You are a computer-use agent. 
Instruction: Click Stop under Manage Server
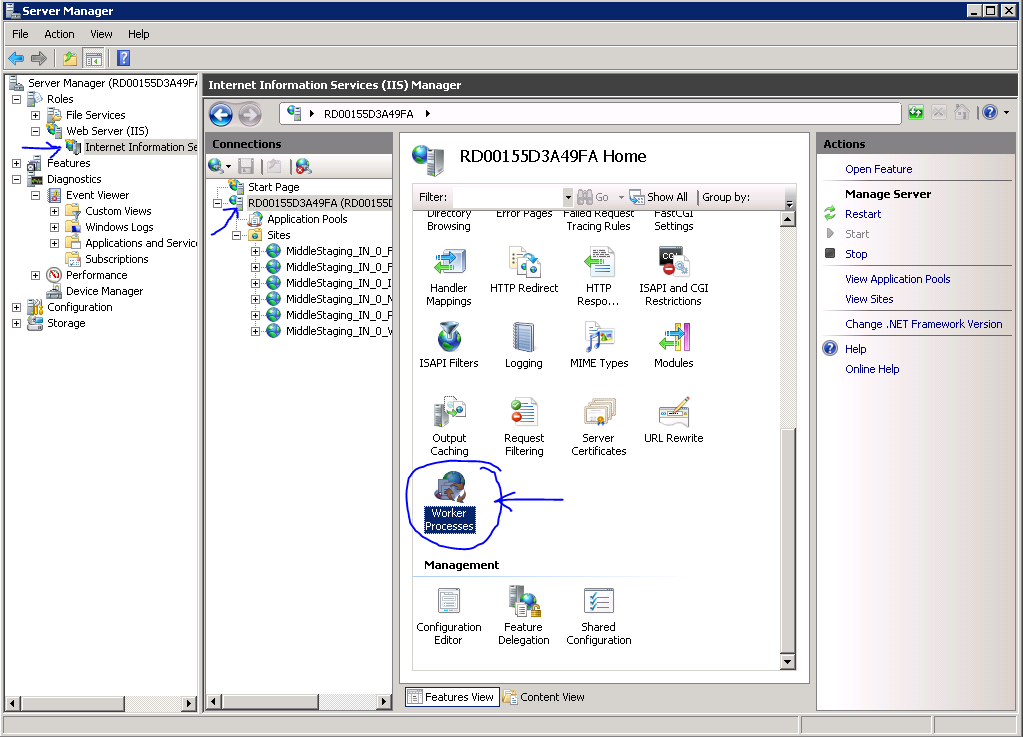tap(856, 254)
